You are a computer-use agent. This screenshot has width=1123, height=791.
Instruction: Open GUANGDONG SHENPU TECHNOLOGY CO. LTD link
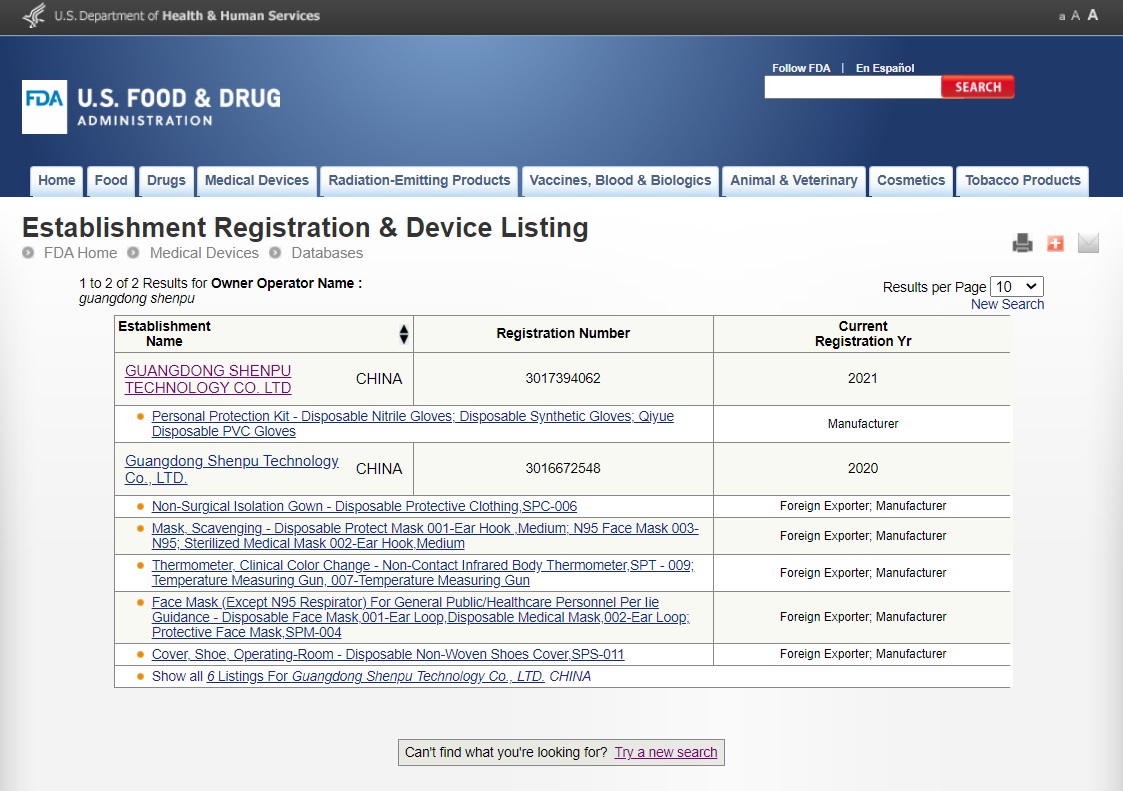click(x=208, y=379)
